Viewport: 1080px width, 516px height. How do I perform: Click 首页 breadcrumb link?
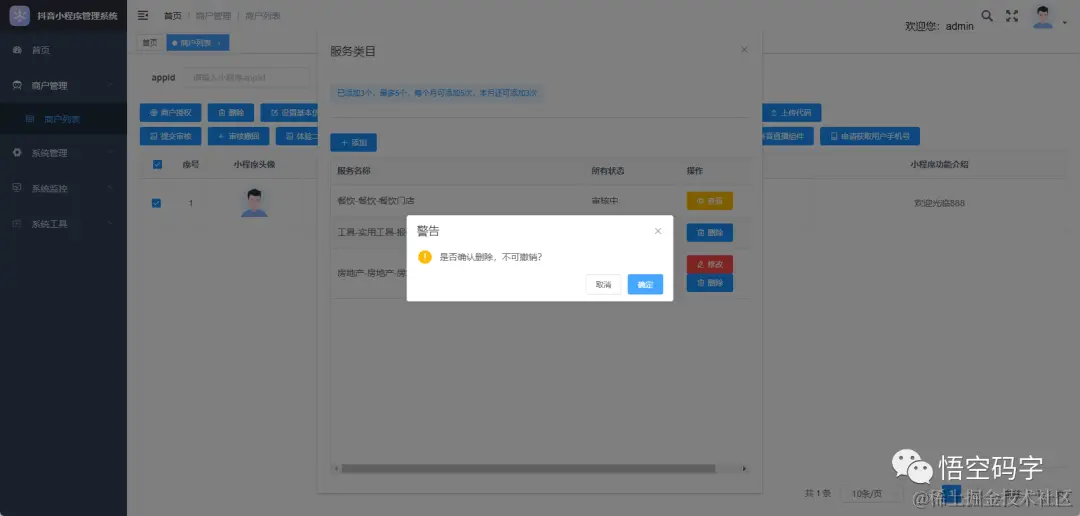[173, 16]
